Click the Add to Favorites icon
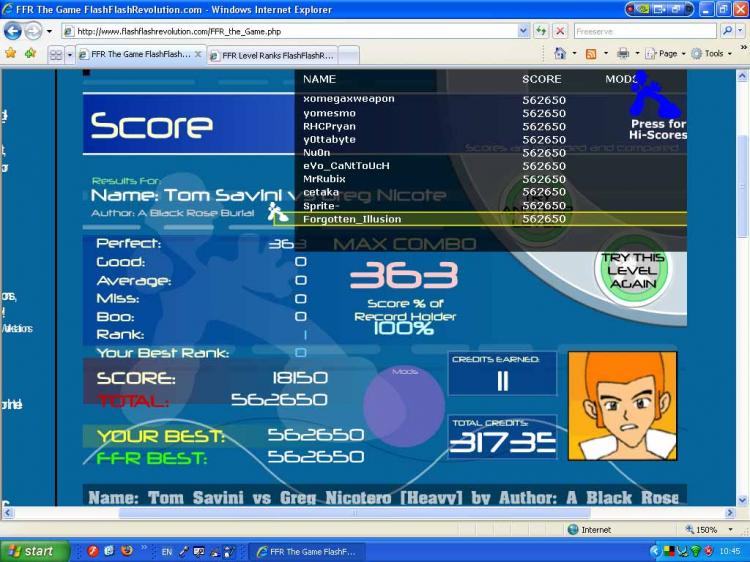 [x=31, y=53]
